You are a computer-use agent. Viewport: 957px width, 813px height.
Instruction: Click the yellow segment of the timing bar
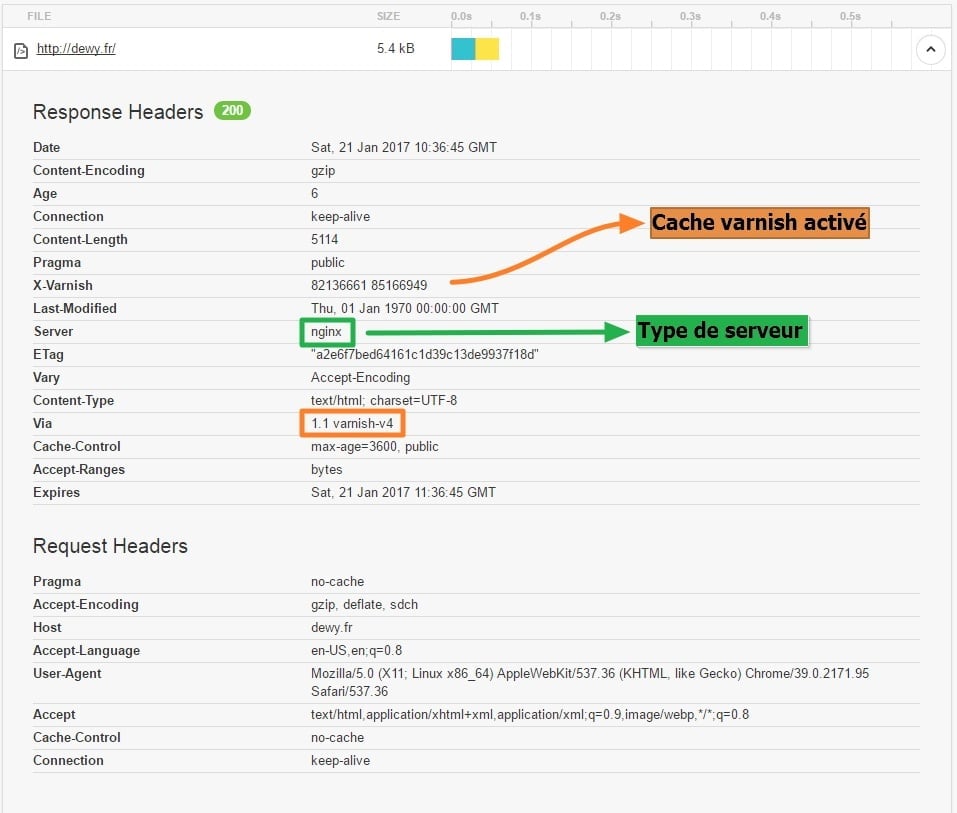point(487,49)
